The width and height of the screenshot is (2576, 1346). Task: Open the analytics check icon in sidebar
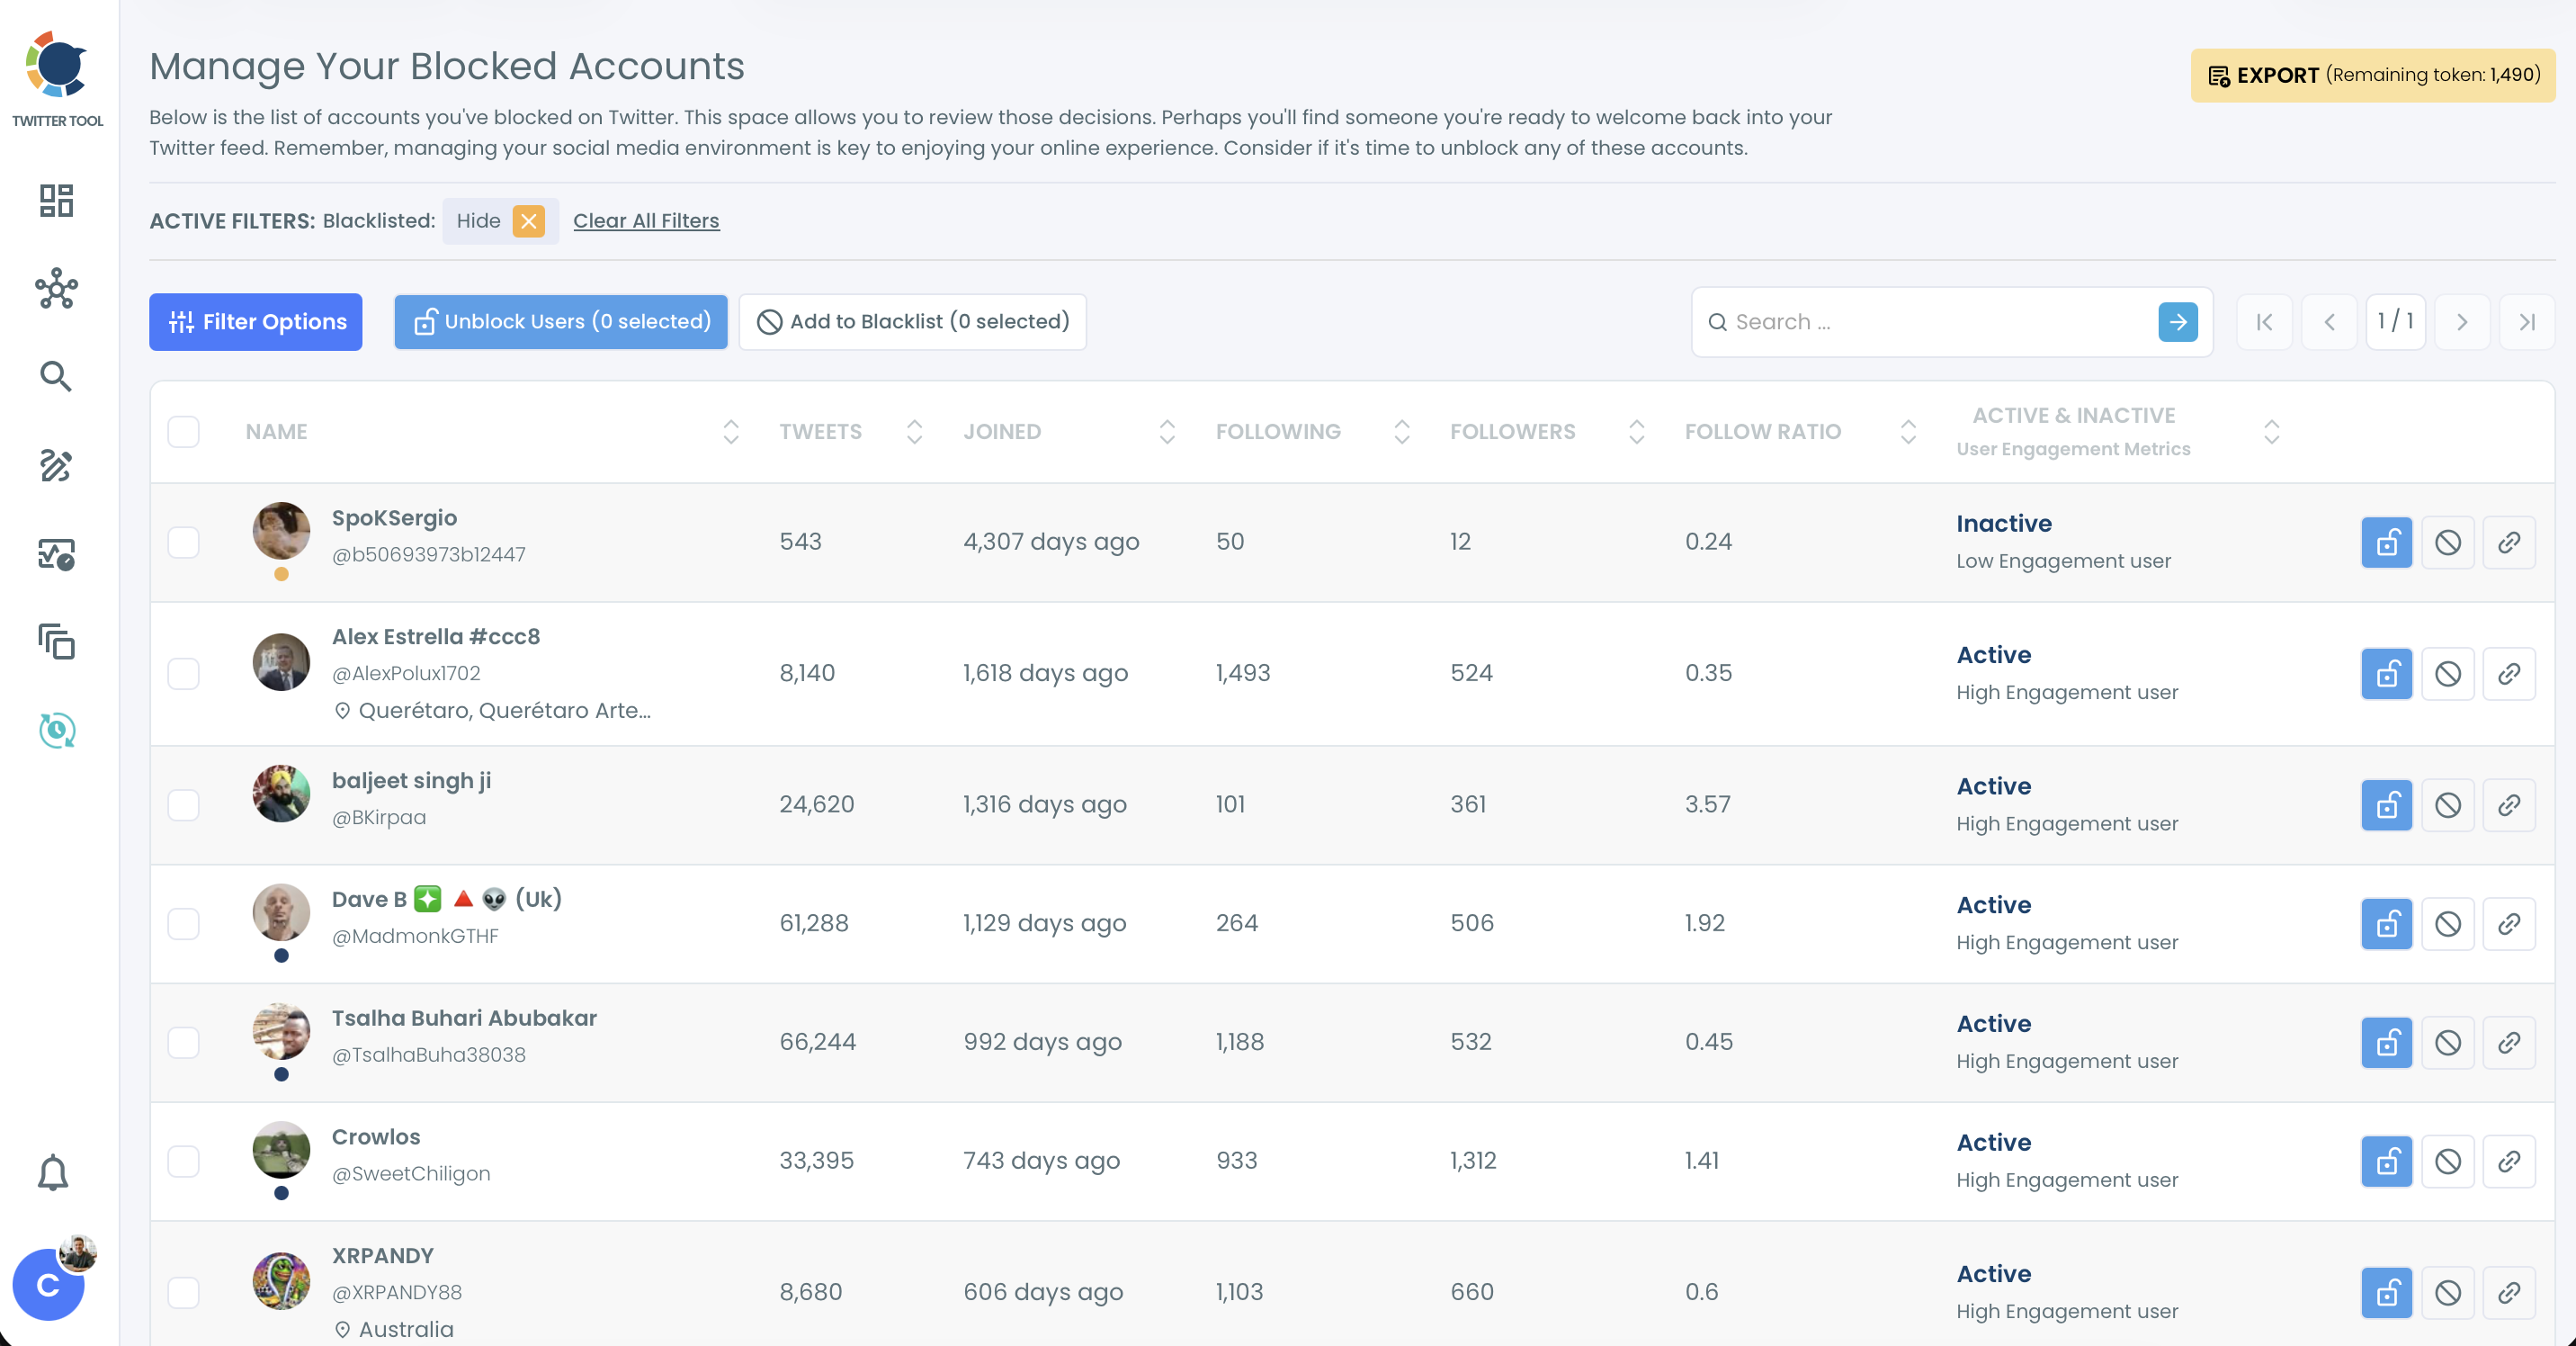[x=56, y=554]
